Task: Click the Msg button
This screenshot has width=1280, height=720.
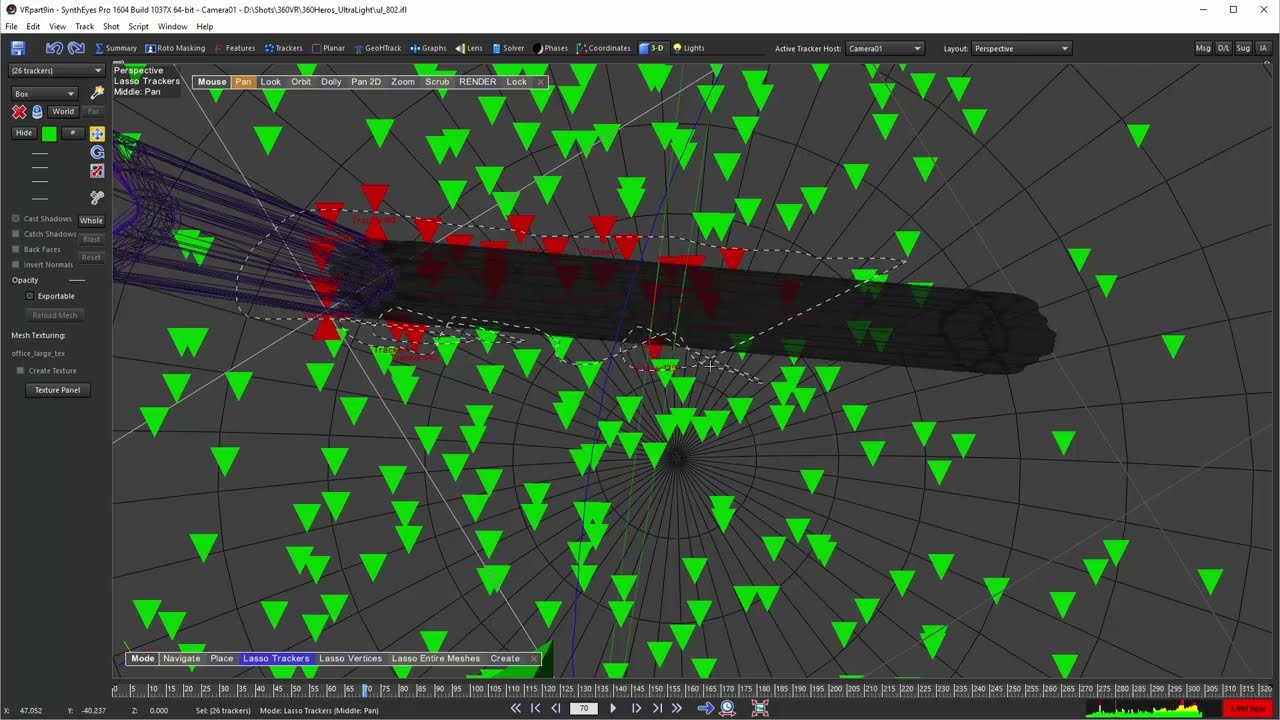Action: (x=1203, y=48)
